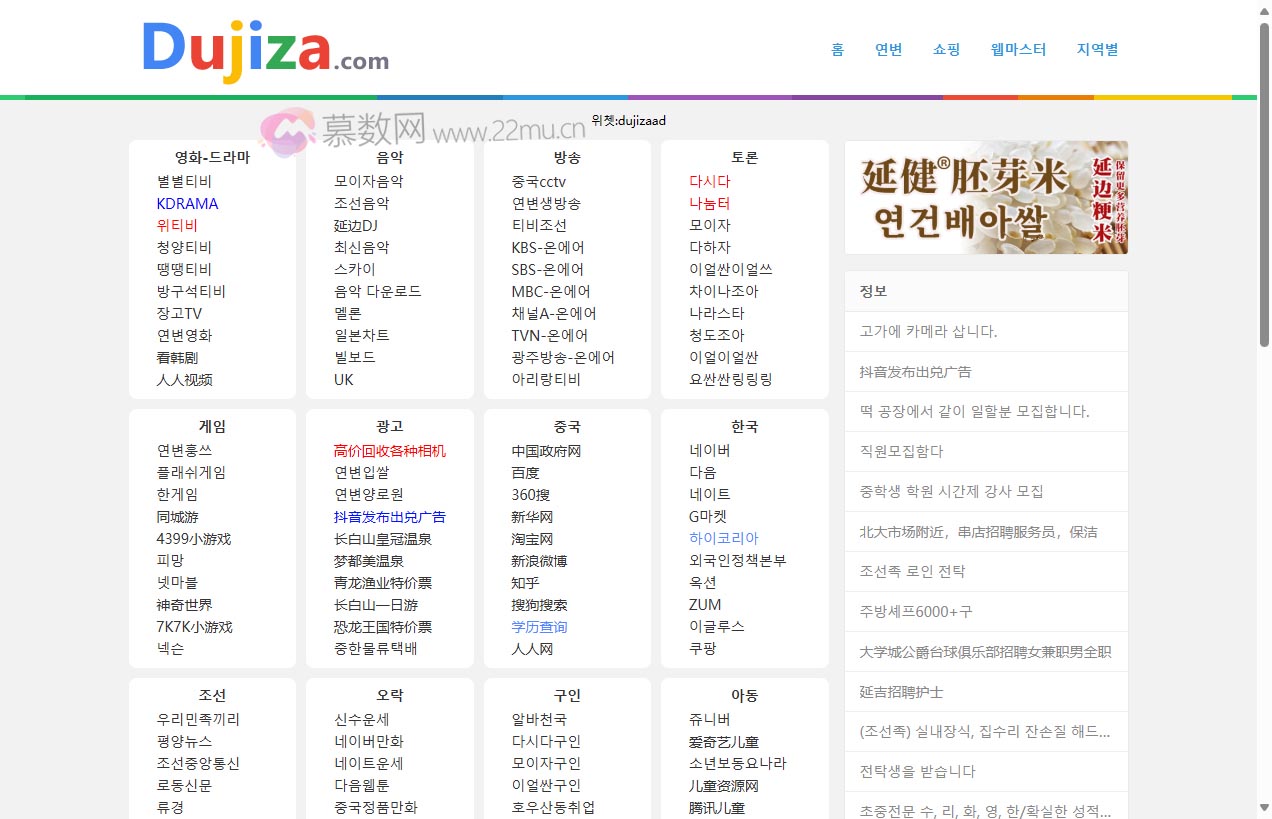
Task: Click the 学历查询 link
Action: click(539, 627)
